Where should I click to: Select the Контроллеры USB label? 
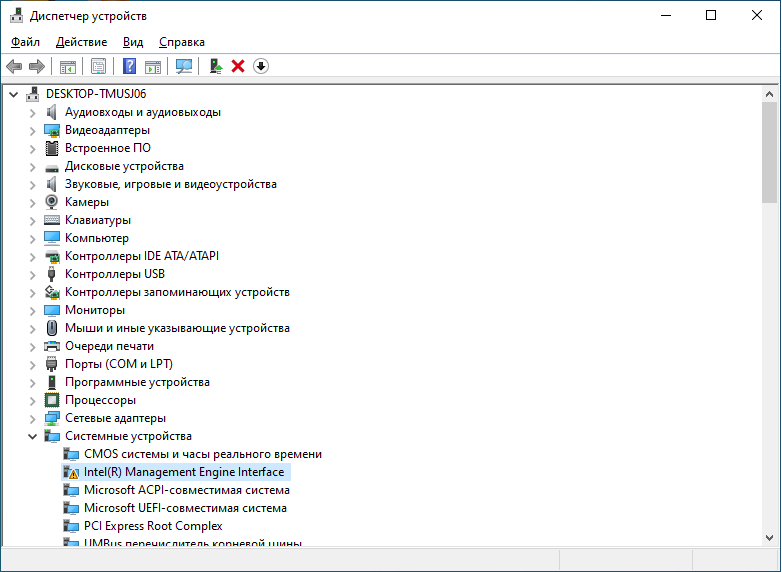(x=115, y=274)
